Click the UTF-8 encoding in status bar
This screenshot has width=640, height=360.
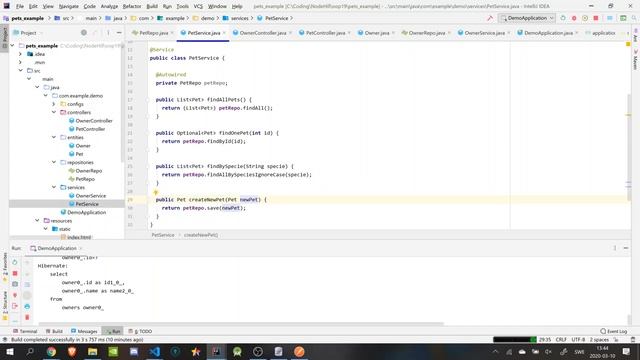coord(578,340)
